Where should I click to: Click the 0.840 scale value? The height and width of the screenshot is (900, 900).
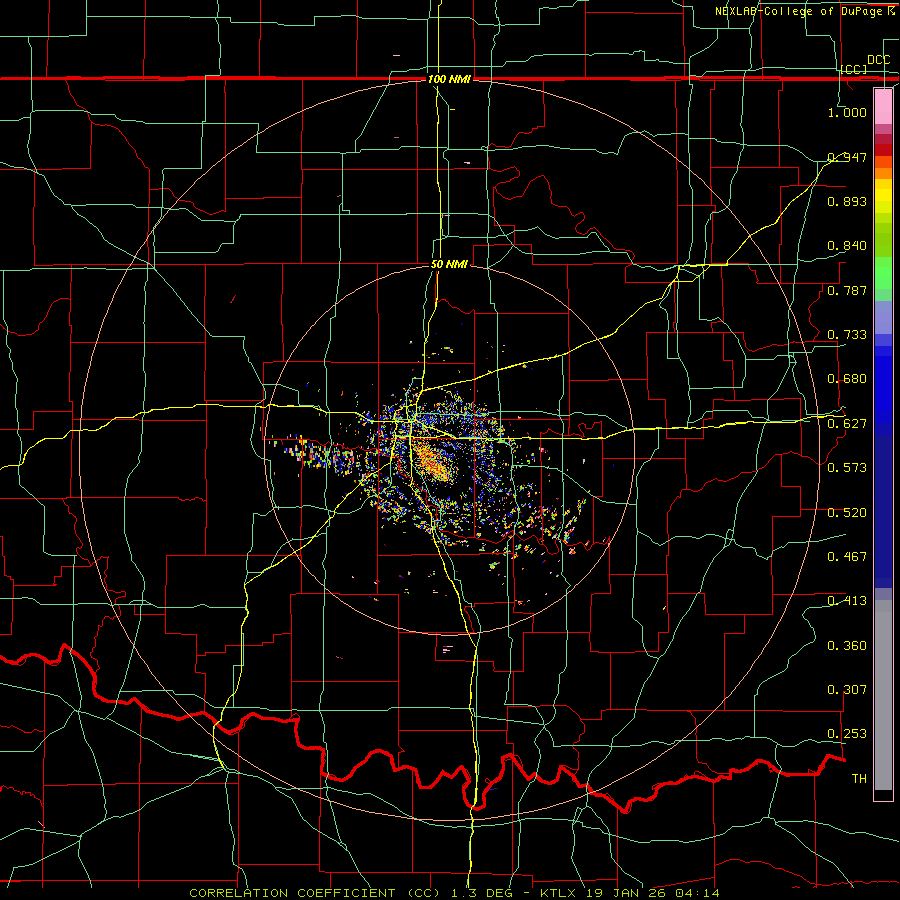point(847,246)
